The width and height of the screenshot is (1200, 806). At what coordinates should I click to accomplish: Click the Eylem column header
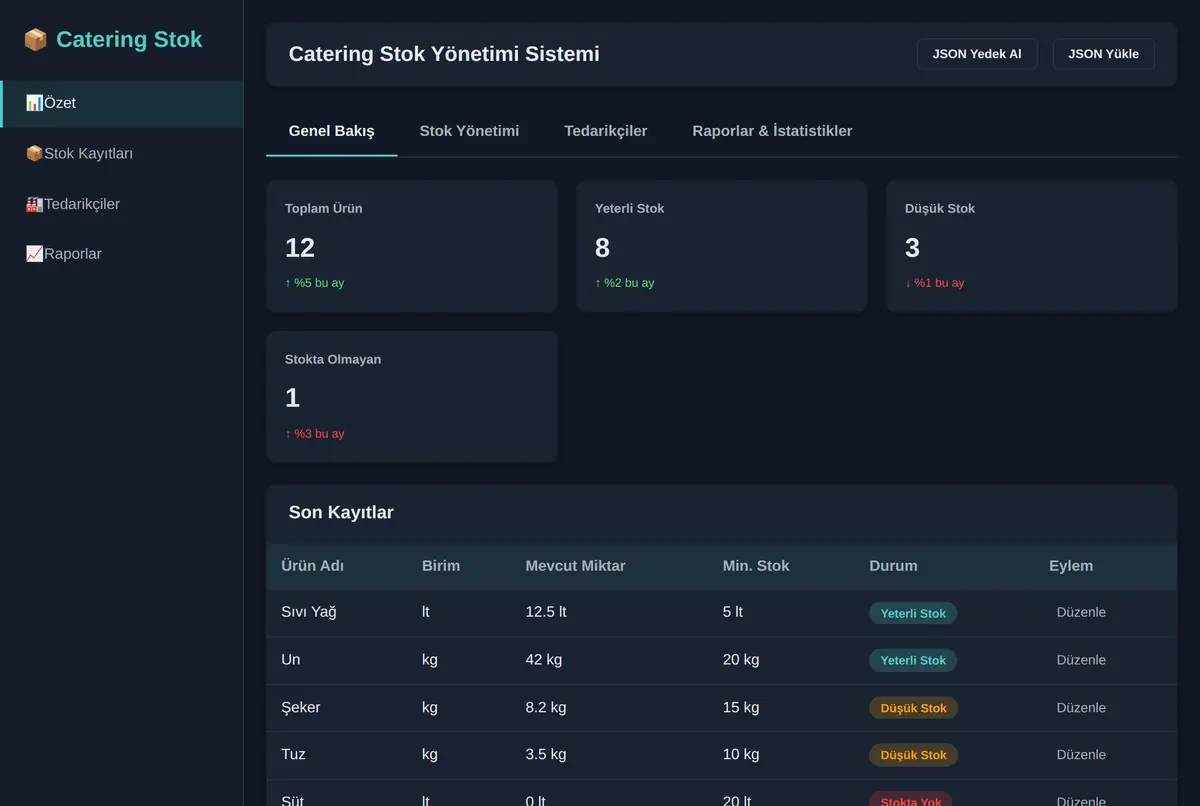[x=1071, y=566]
